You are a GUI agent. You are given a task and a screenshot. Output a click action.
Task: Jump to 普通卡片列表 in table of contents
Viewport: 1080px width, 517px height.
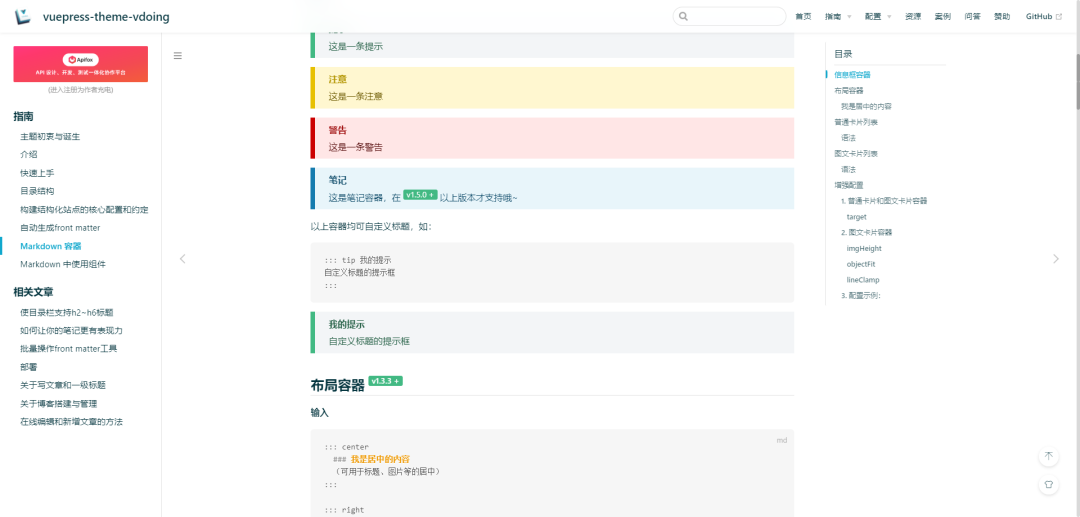855,122
